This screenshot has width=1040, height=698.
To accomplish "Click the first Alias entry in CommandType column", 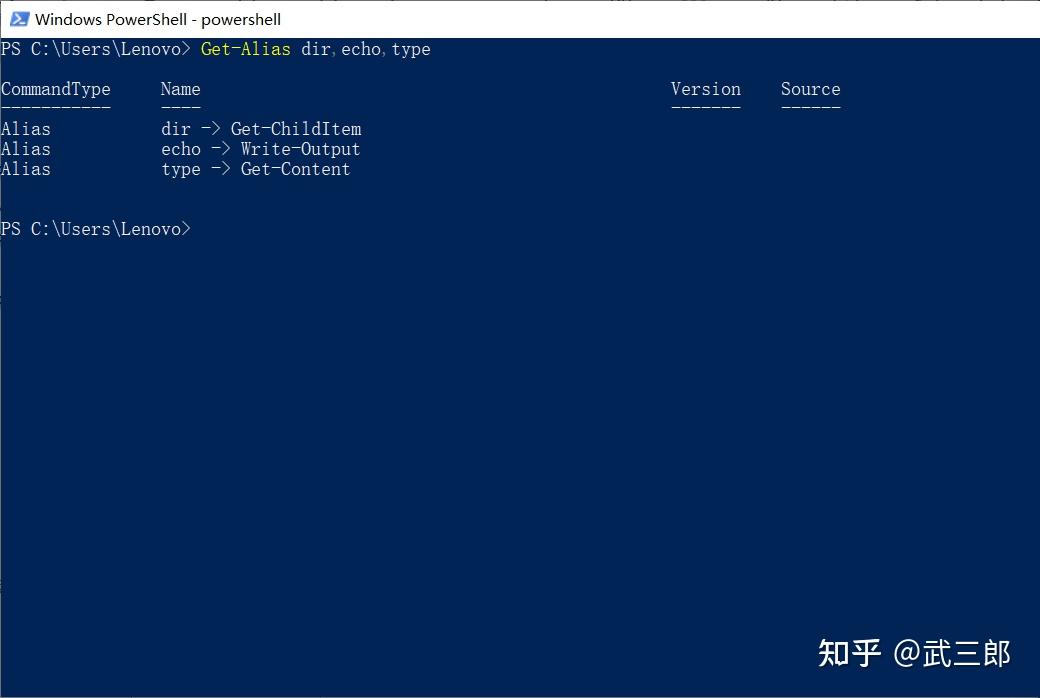I will coord(25,128).
